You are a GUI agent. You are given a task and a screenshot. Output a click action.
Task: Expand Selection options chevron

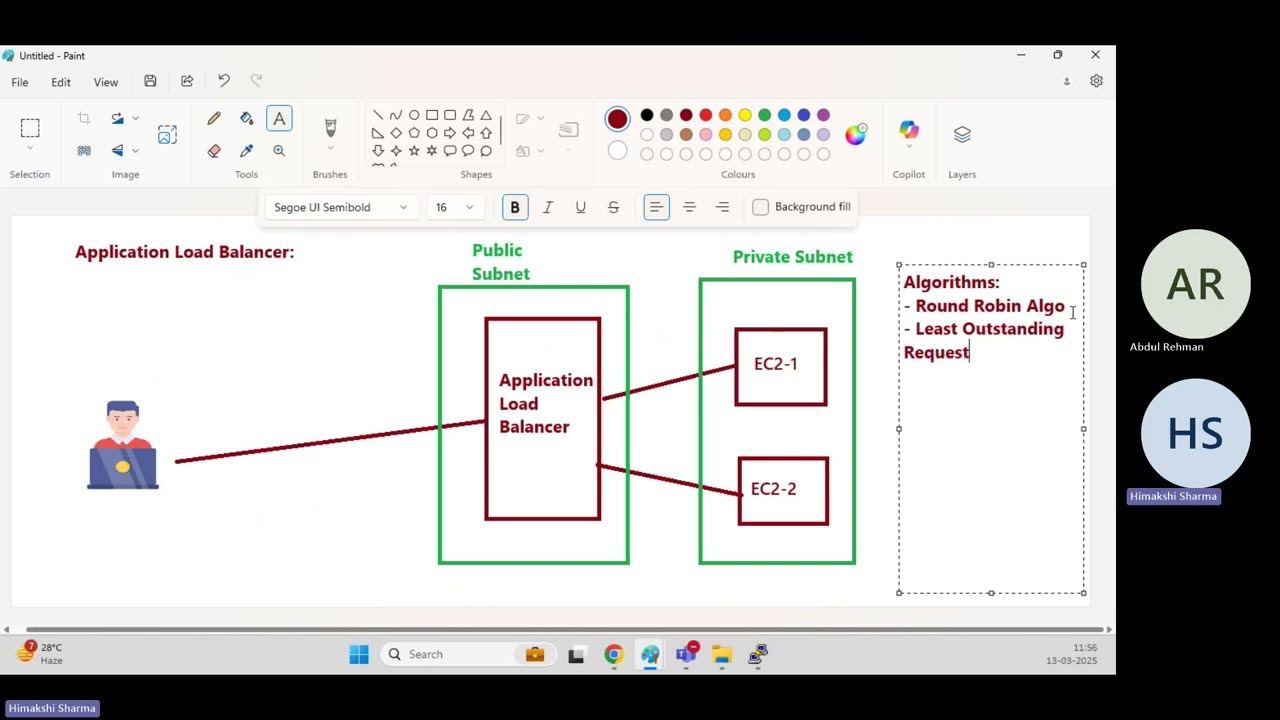[30, 149]
